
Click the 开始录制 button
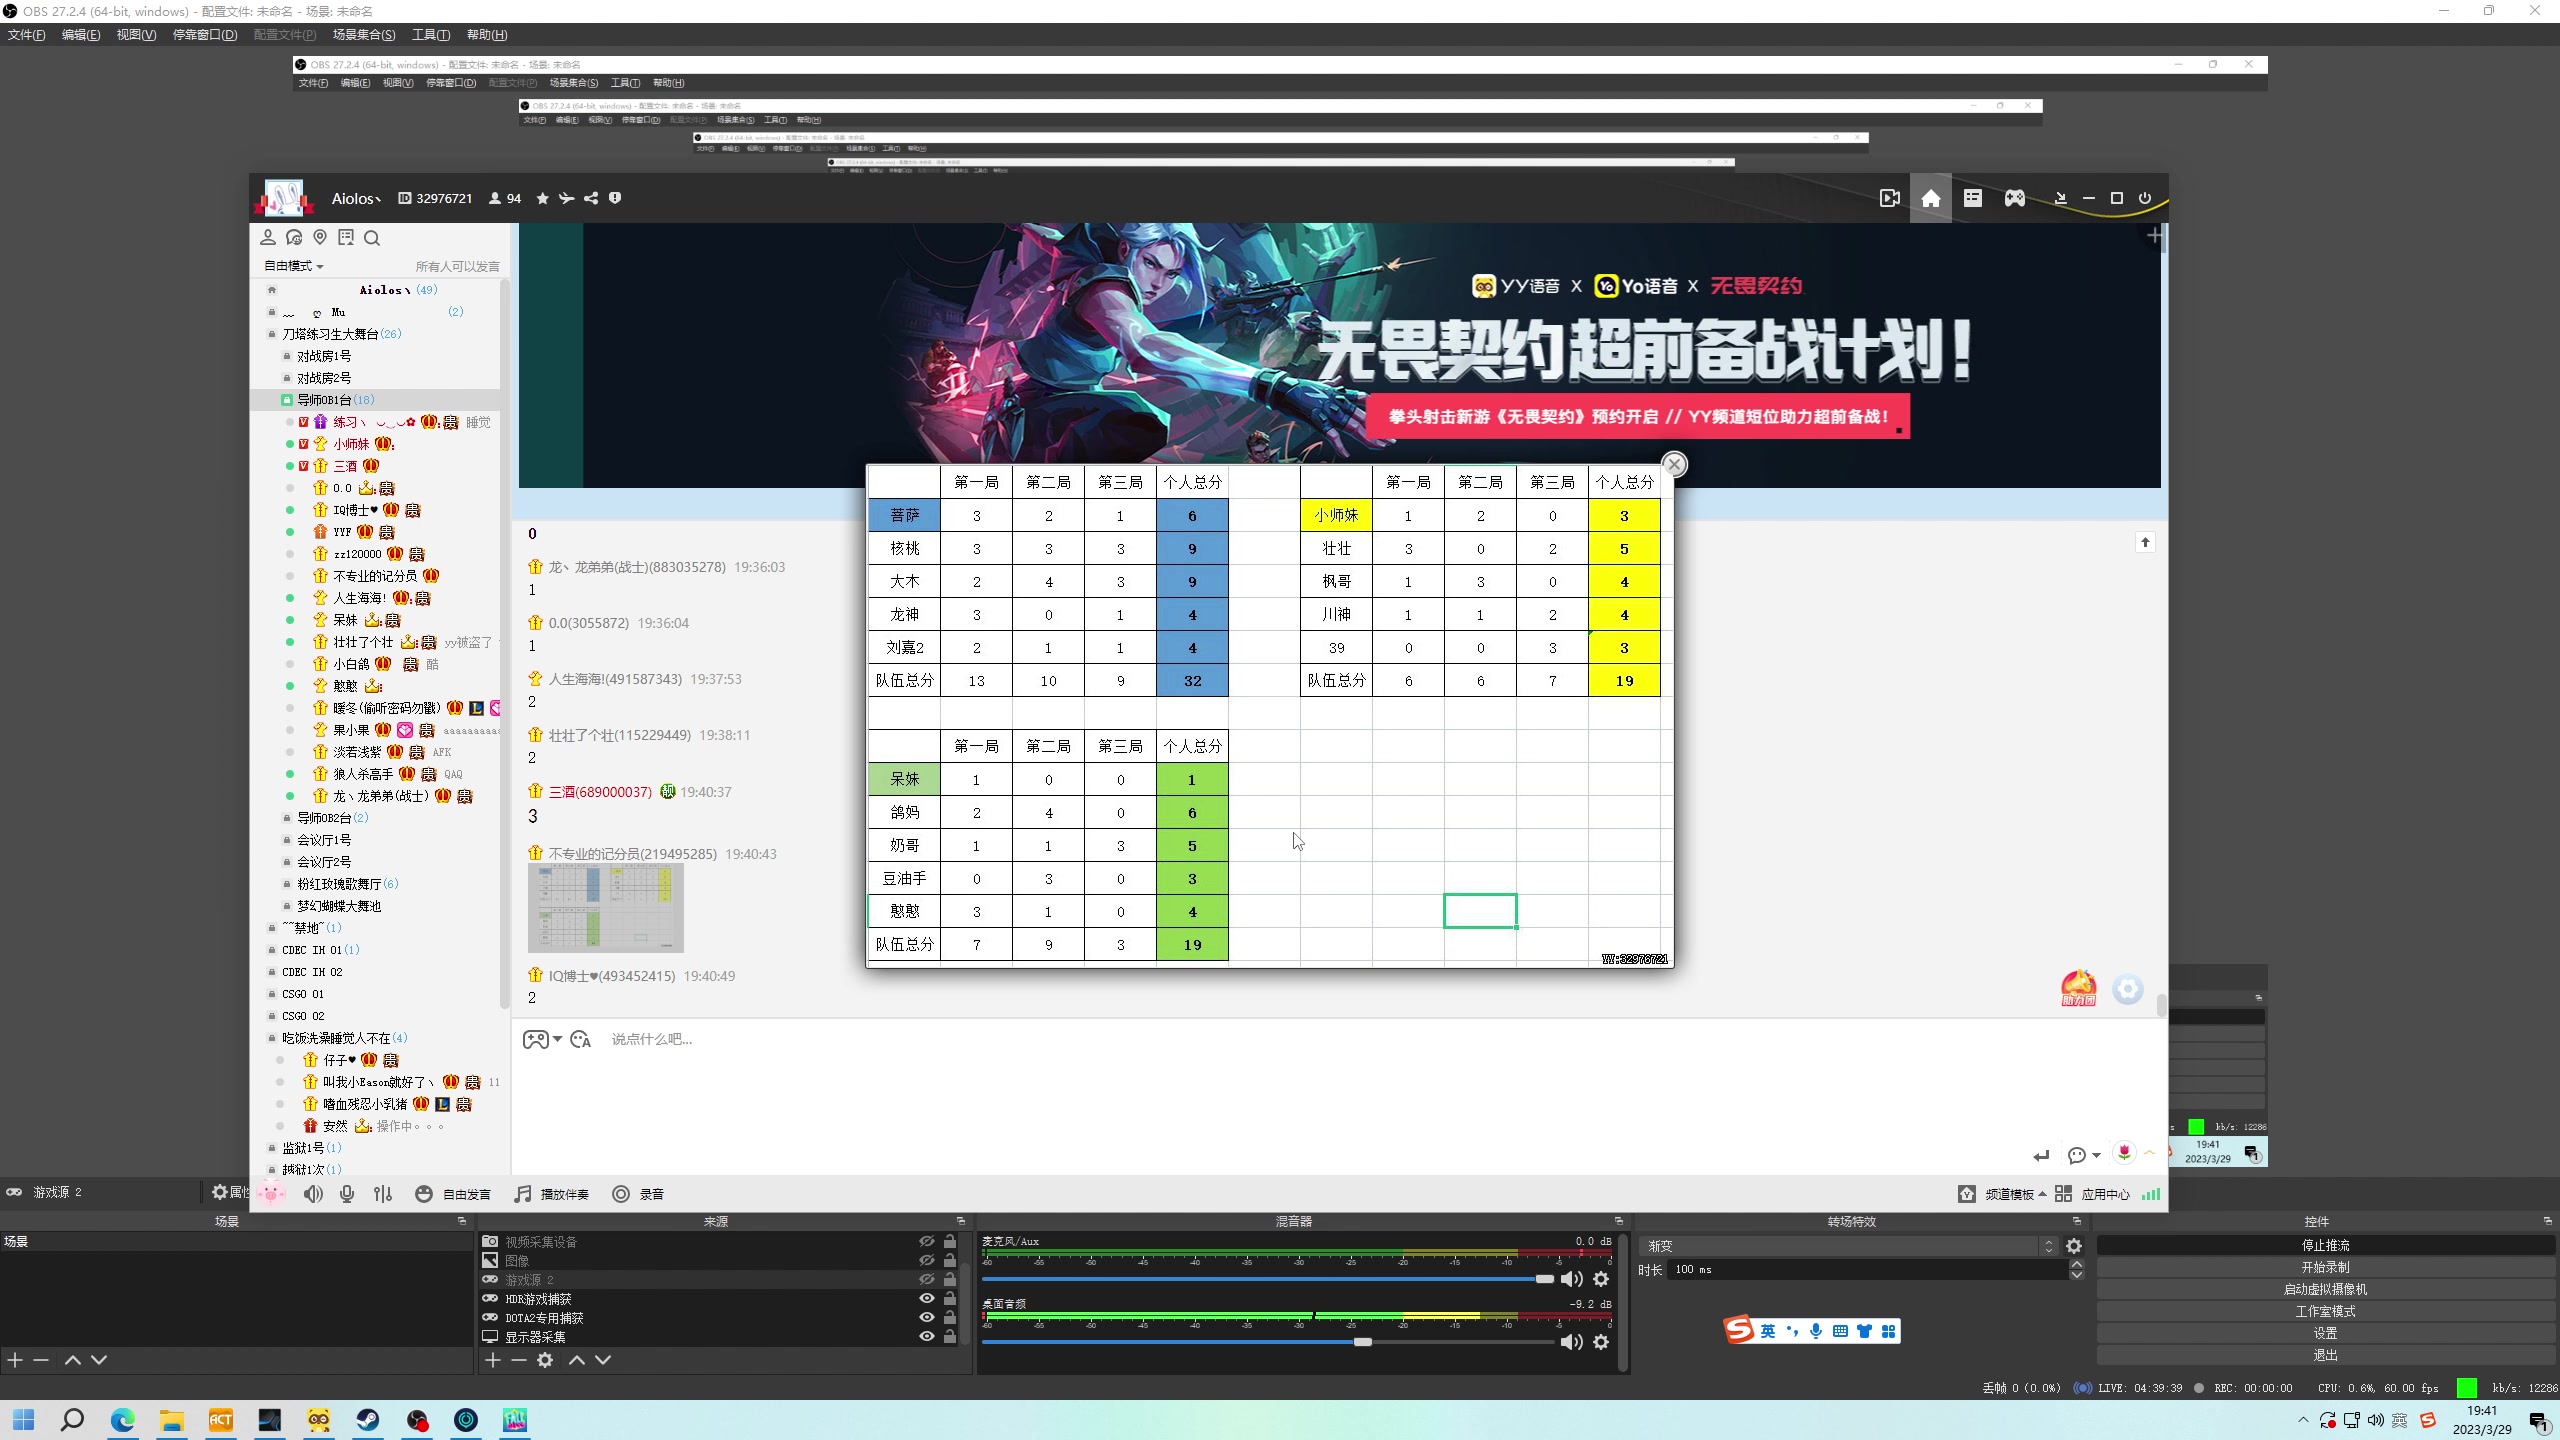(2326, 1267)
